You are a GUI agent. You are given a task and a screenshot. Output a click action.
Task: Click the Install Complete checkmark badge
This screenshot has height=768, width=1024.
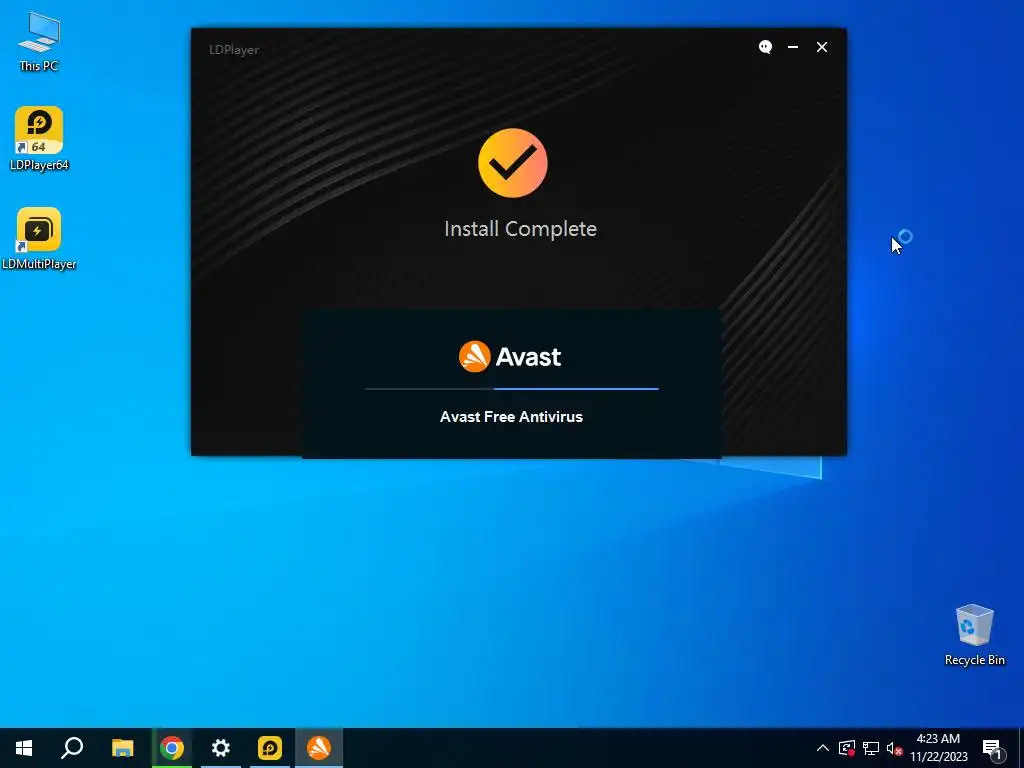[513, 163]
